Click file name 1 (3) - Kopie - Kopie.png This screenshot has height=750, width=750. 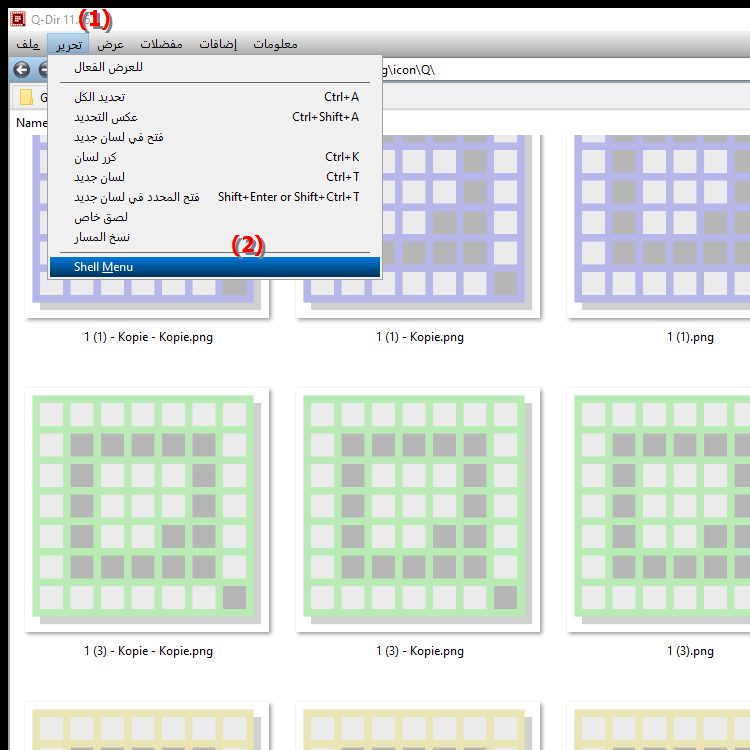click(148, 651)
